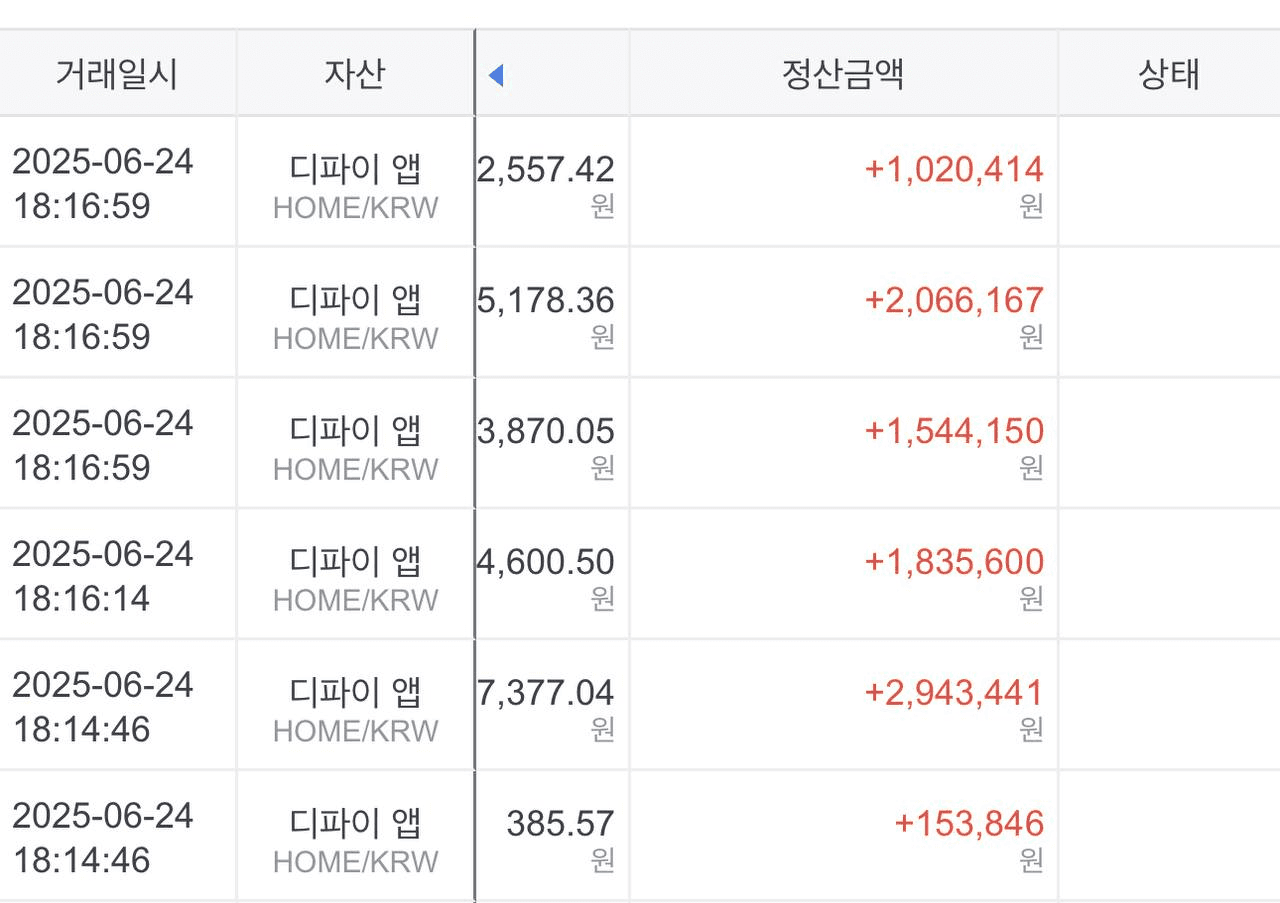Click the blue left arrow in header
The height and width of the screenshot is (903, 1280).
(x=495, y=75)
